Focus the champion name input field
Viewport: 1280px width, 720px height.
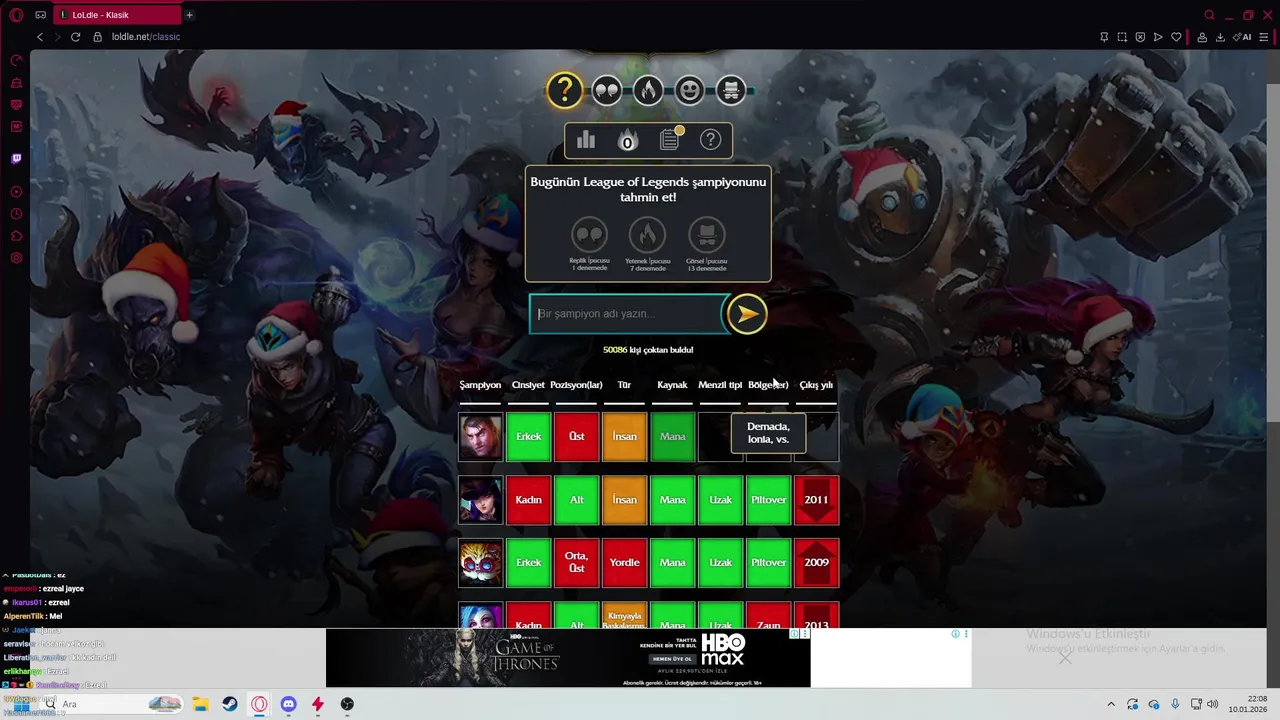pyautogui.click(x=626, y=314)
